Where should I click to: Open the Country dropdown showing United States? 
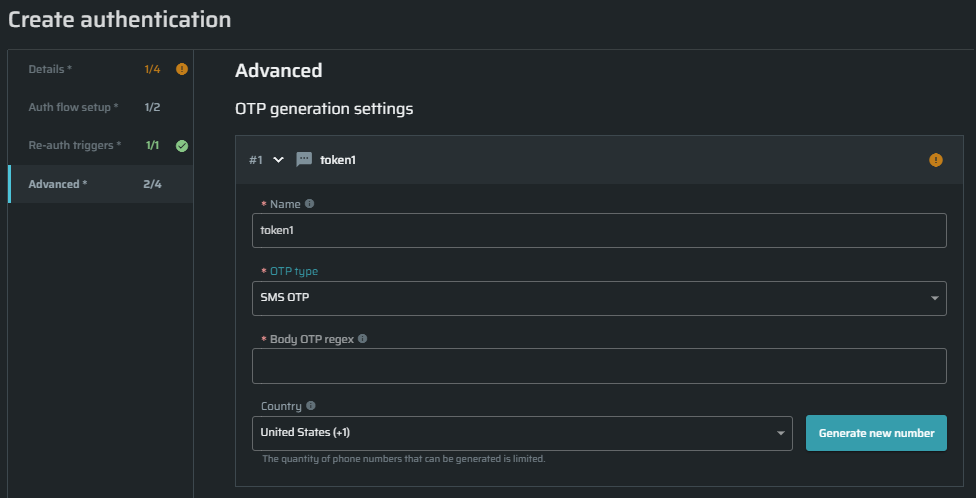[521, 433]
